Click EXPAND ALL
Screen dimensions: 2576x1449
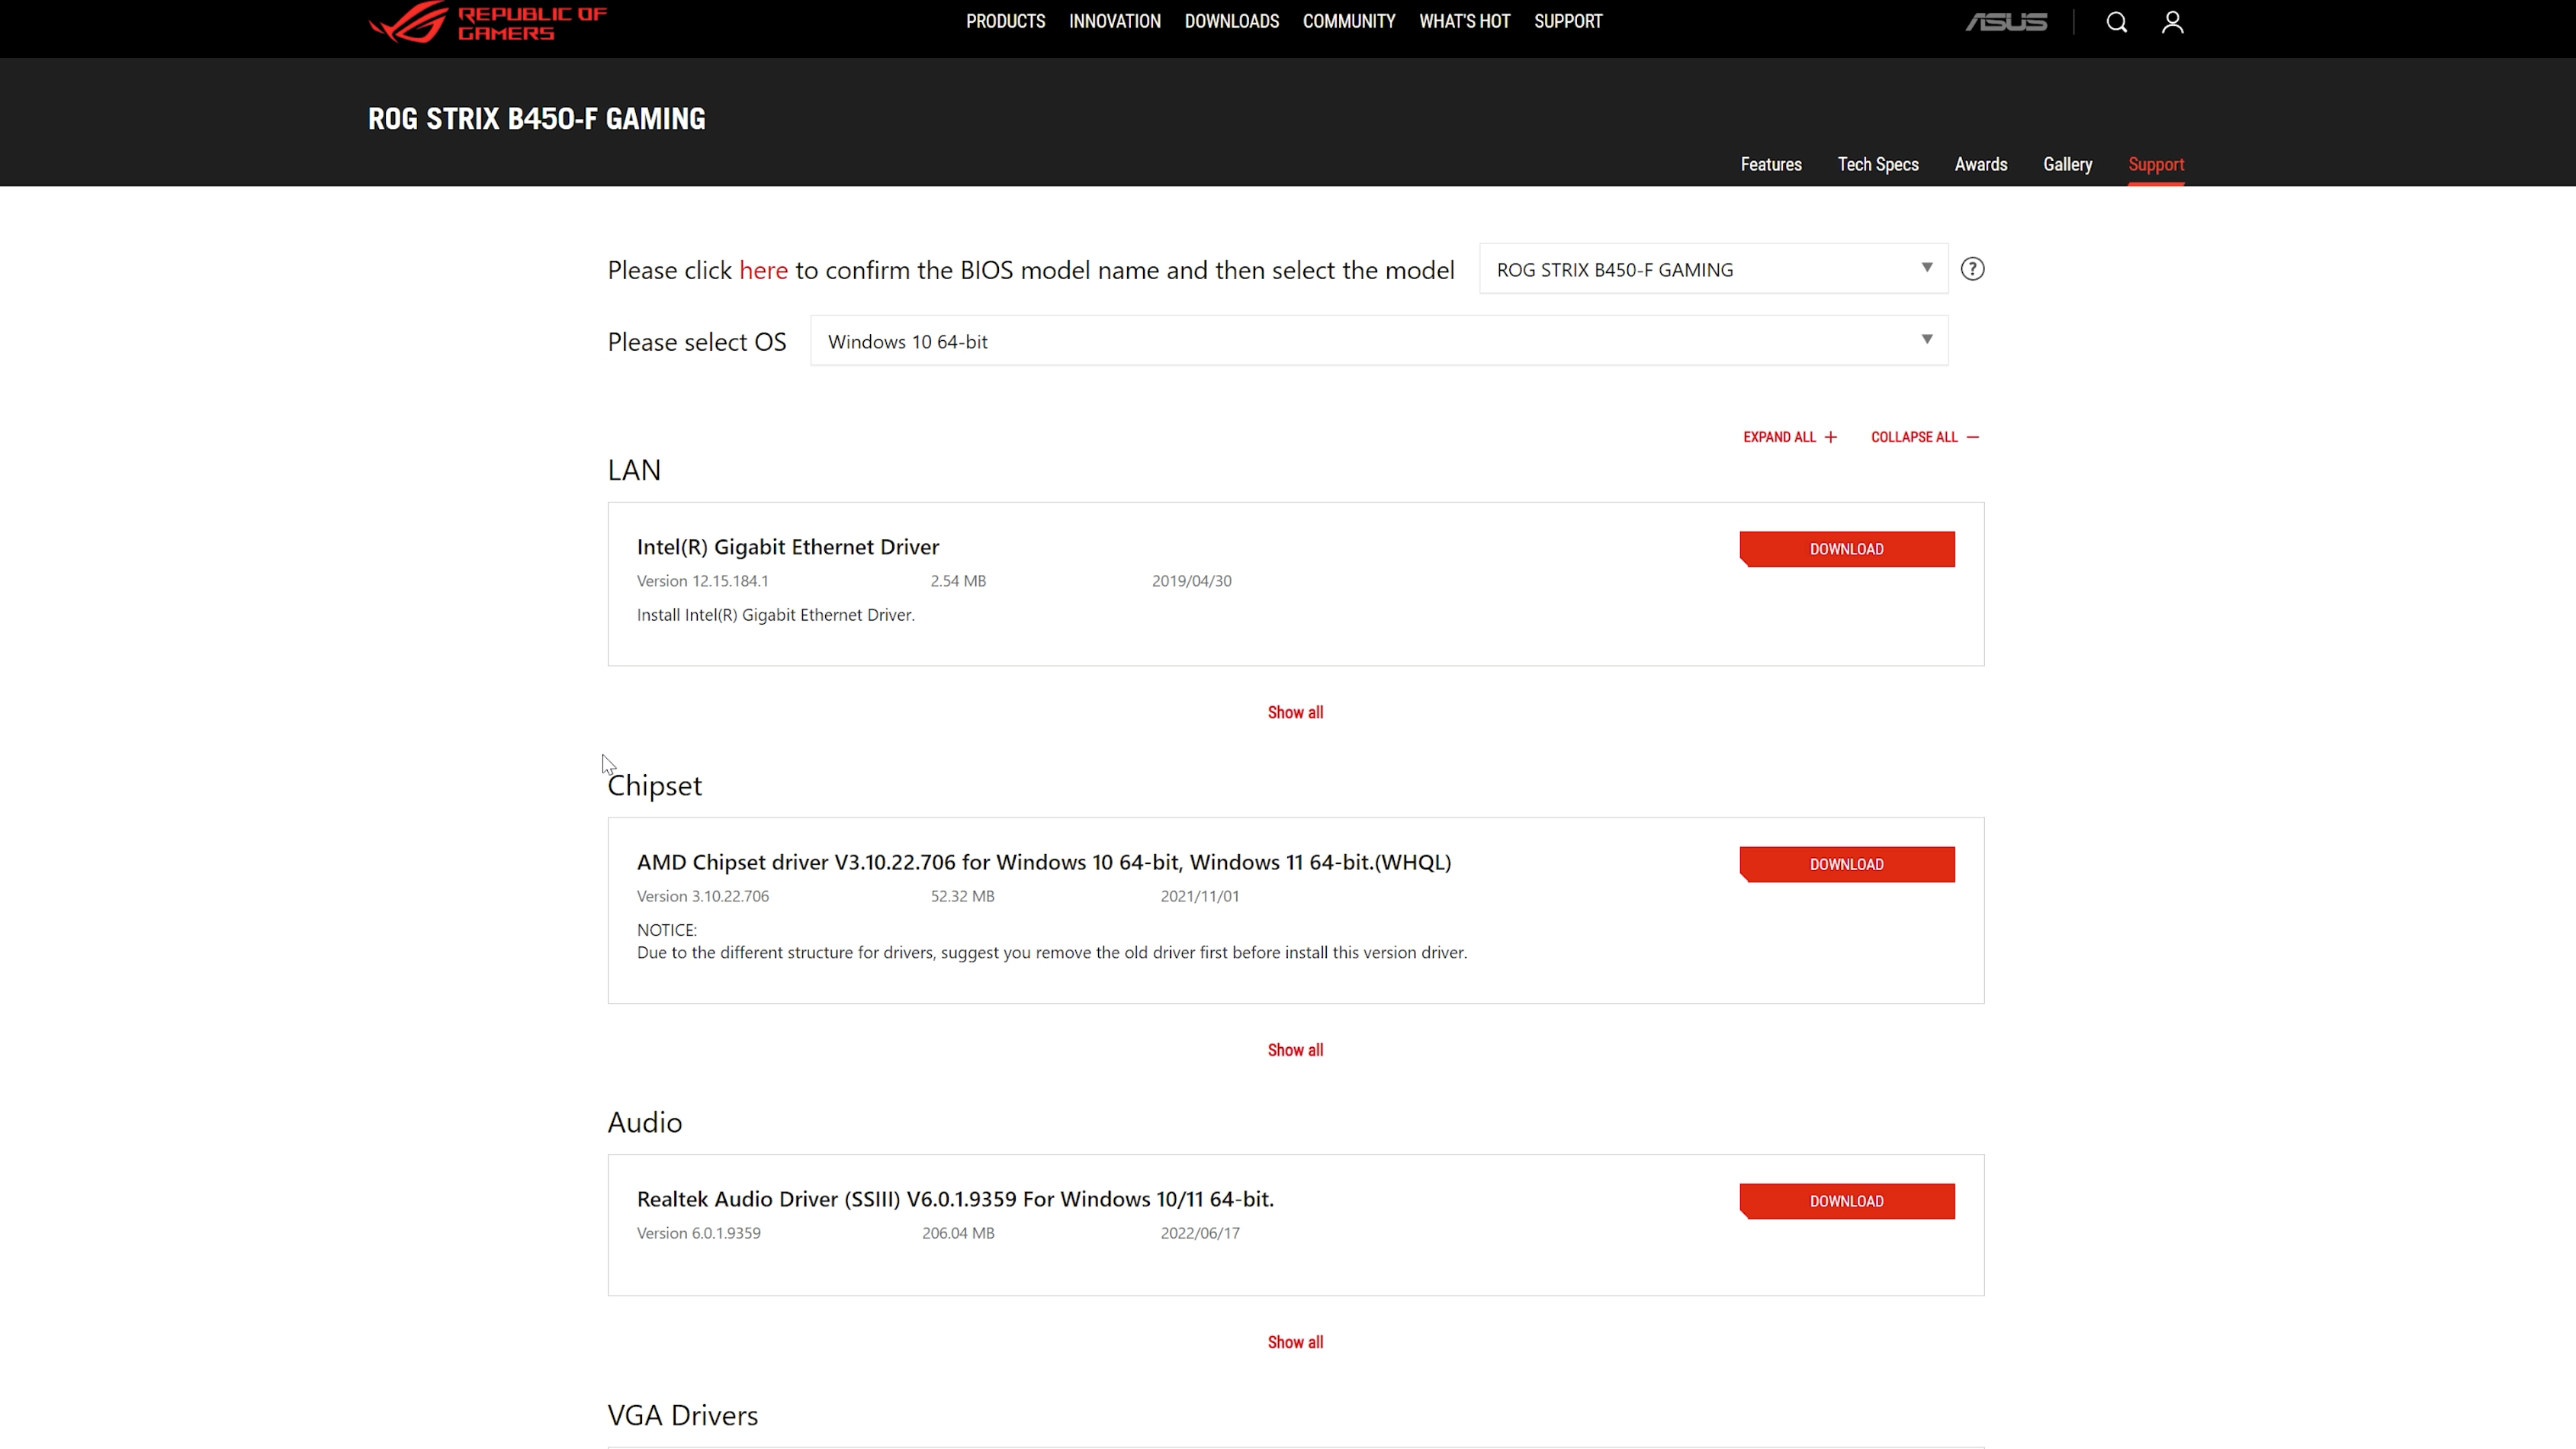[1789, 437]
